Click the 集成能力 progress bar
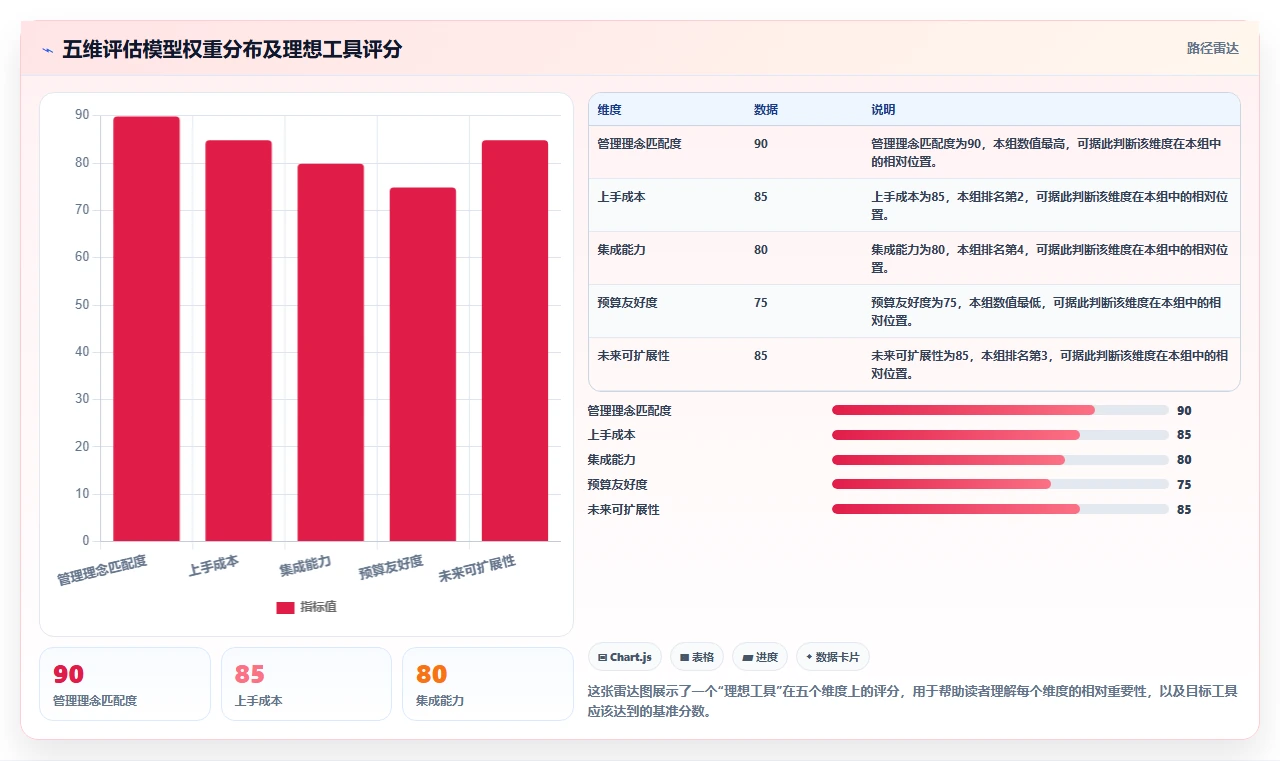1280x761 pixels. [1000, 460]
